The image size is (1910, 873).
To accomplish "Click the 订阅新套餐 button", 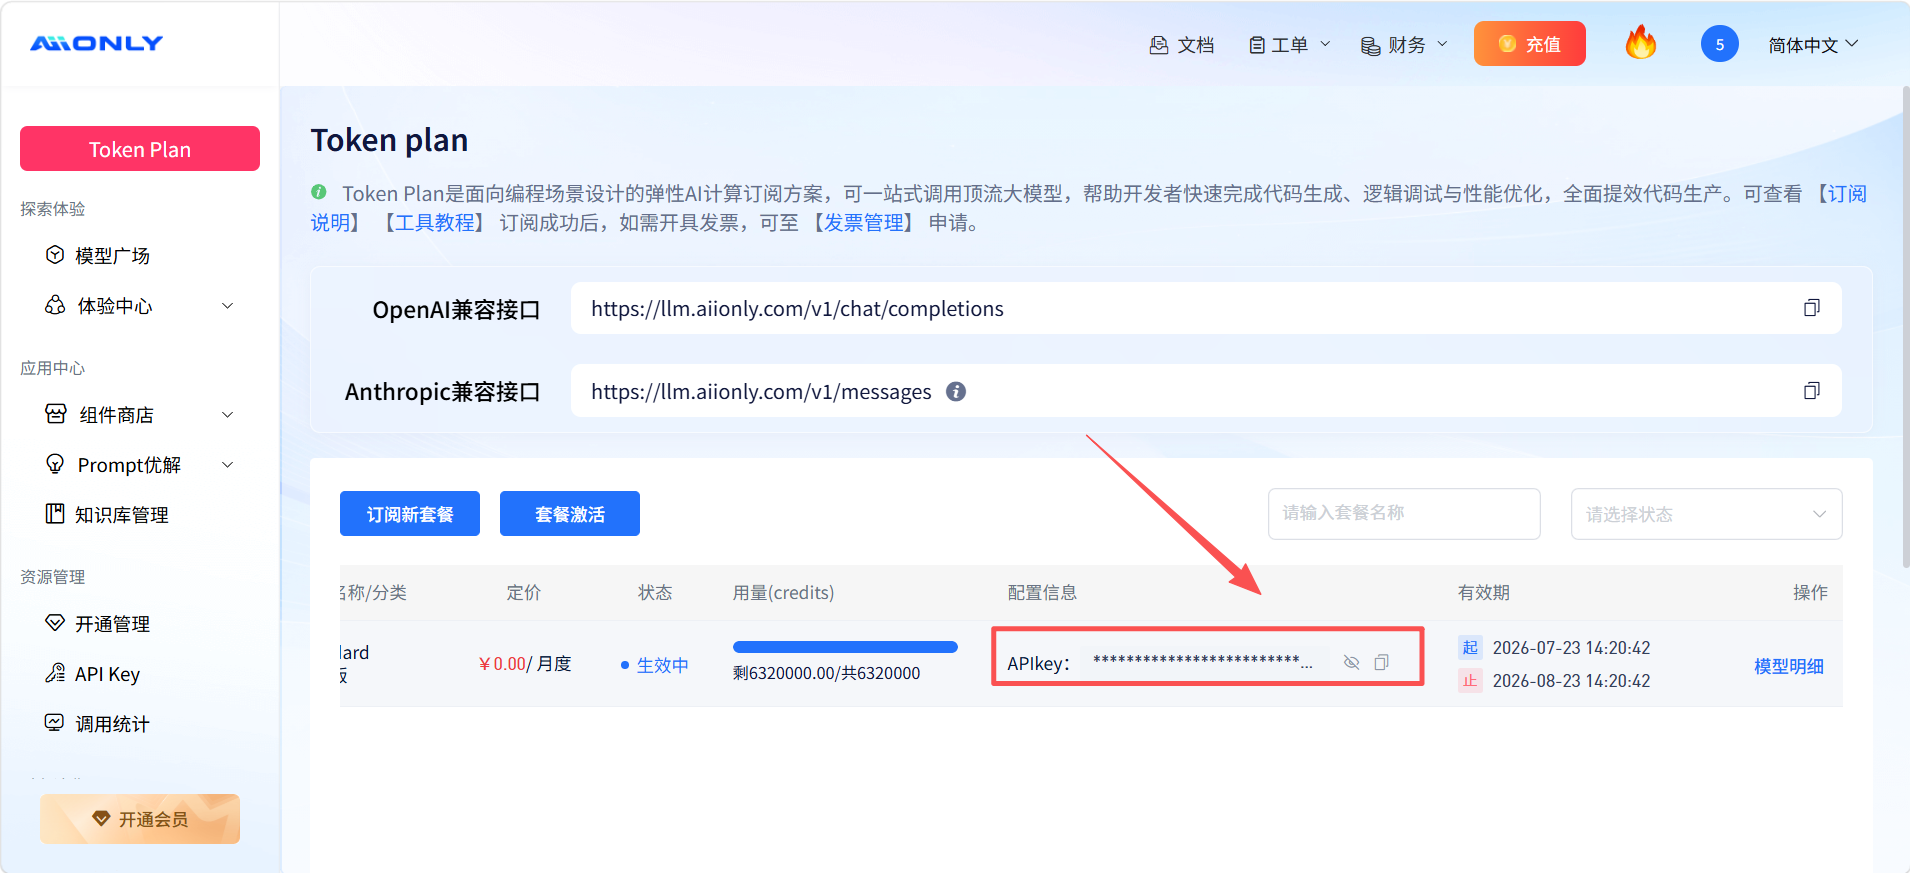I will coord(410,514).
